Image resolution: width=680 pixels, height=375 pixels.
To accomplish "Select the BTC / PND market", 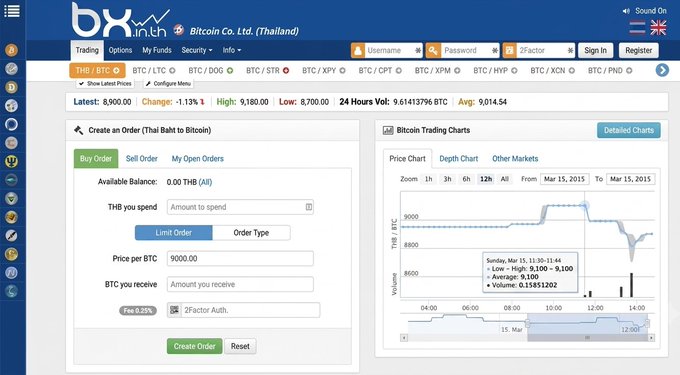I will pos(610,70).
